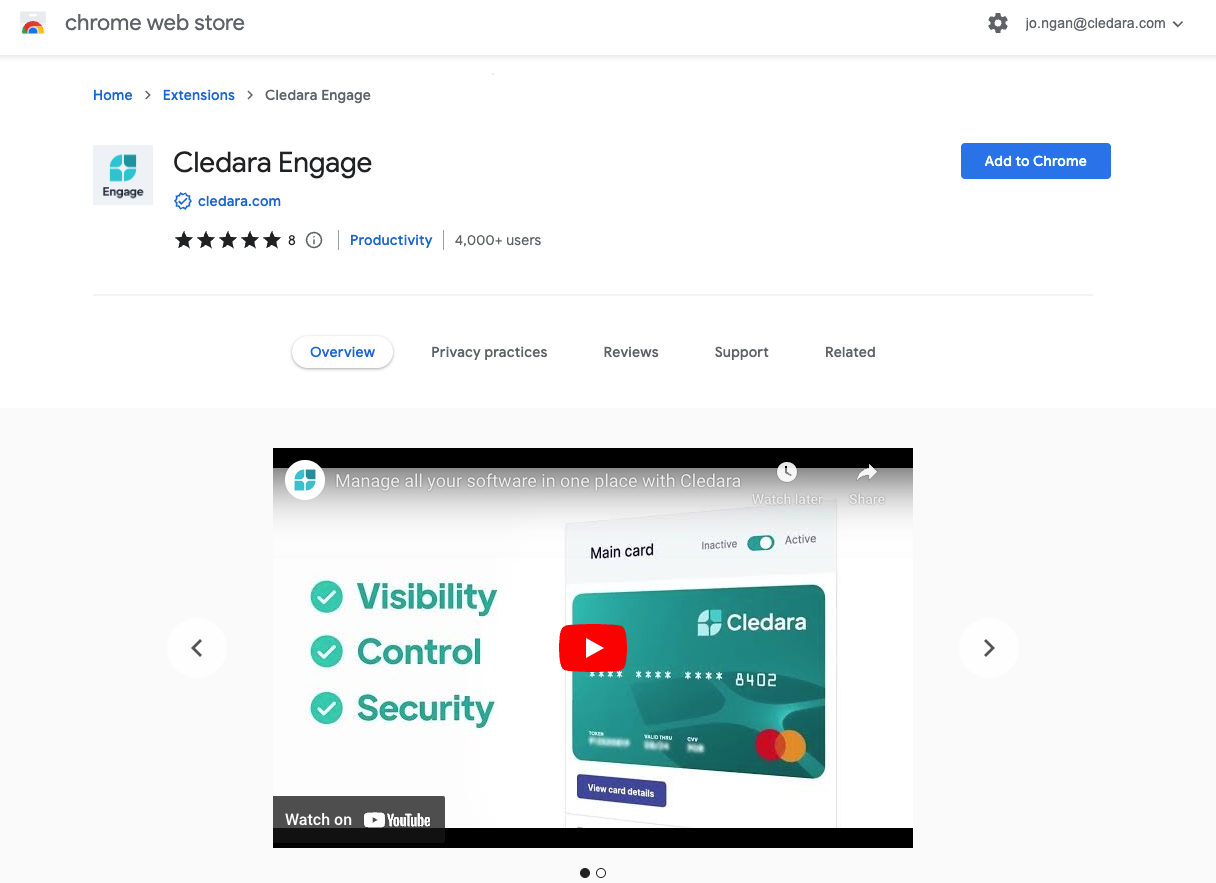Click the 'Cledara Engage' breadcrumb text
Screen dimensions: 1216x883
click(318, 95)
